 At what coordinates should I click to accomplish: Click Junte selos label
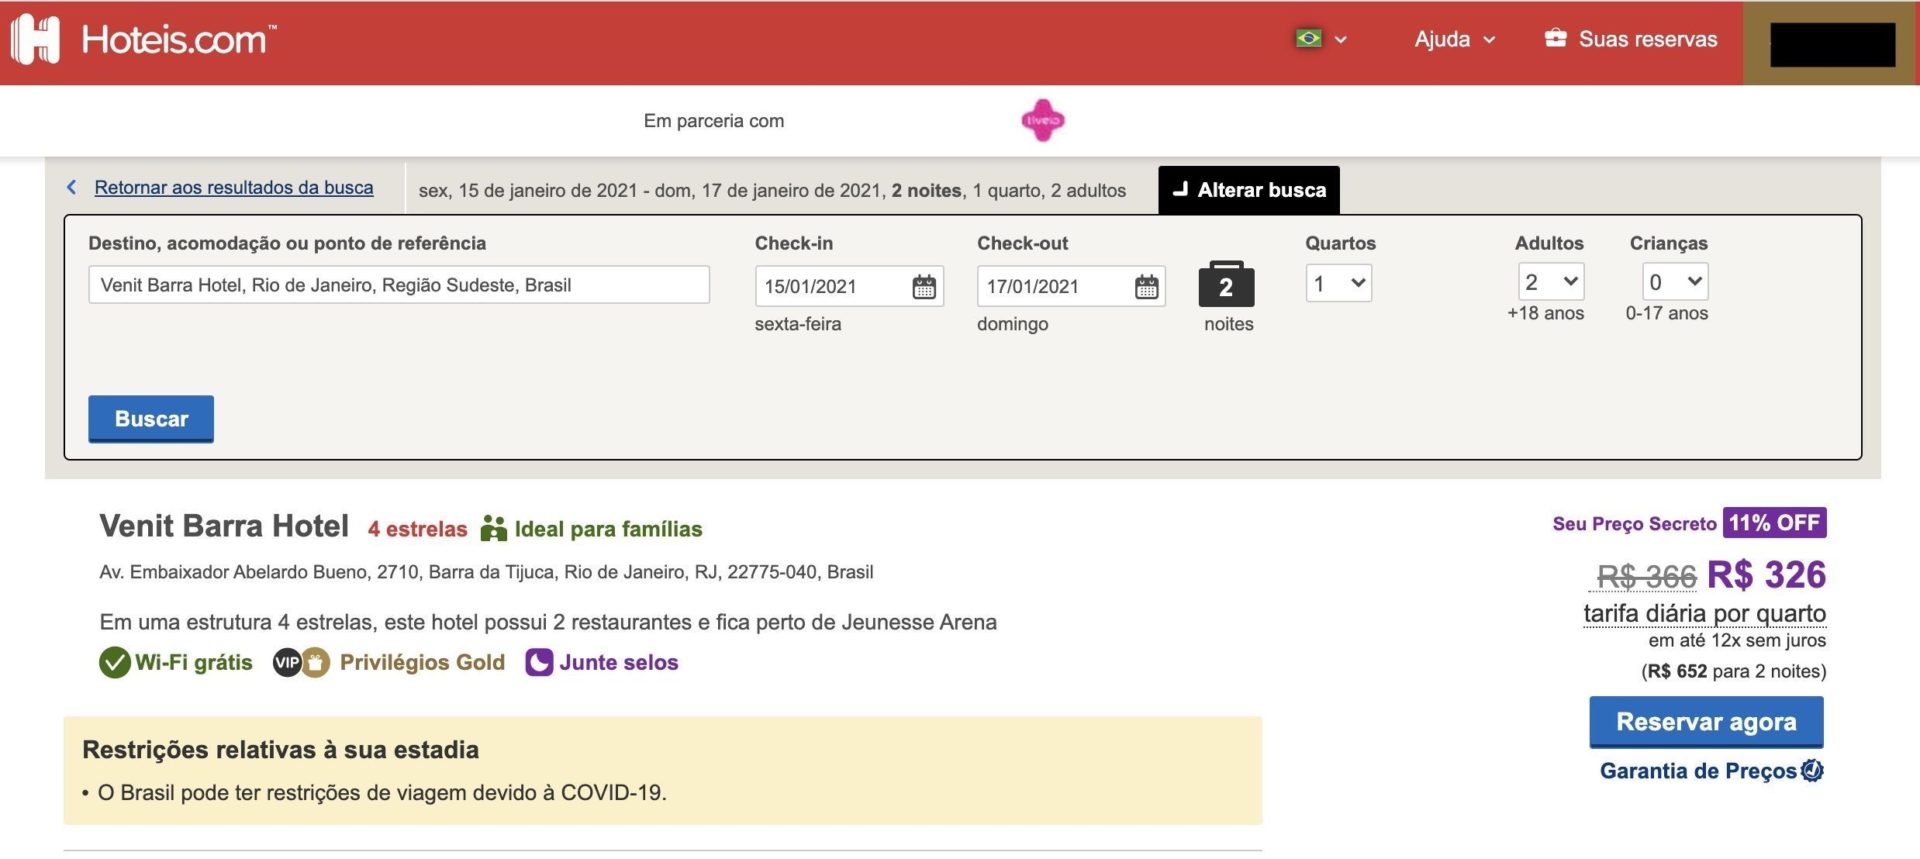[619, 662]
